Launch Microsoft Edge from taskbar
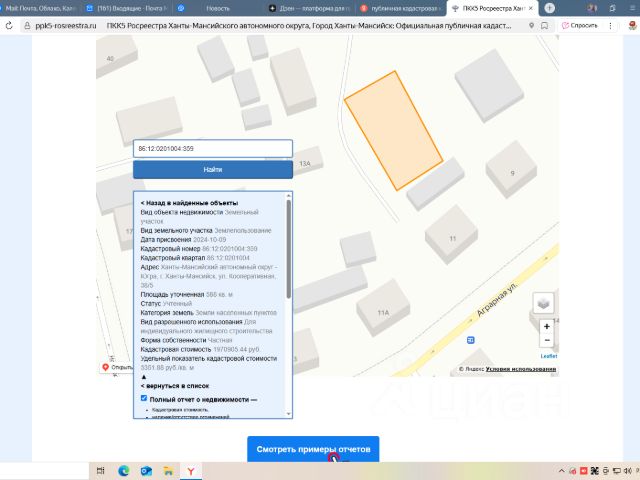This screenshot has width=640, height=480. coord(124,471)
